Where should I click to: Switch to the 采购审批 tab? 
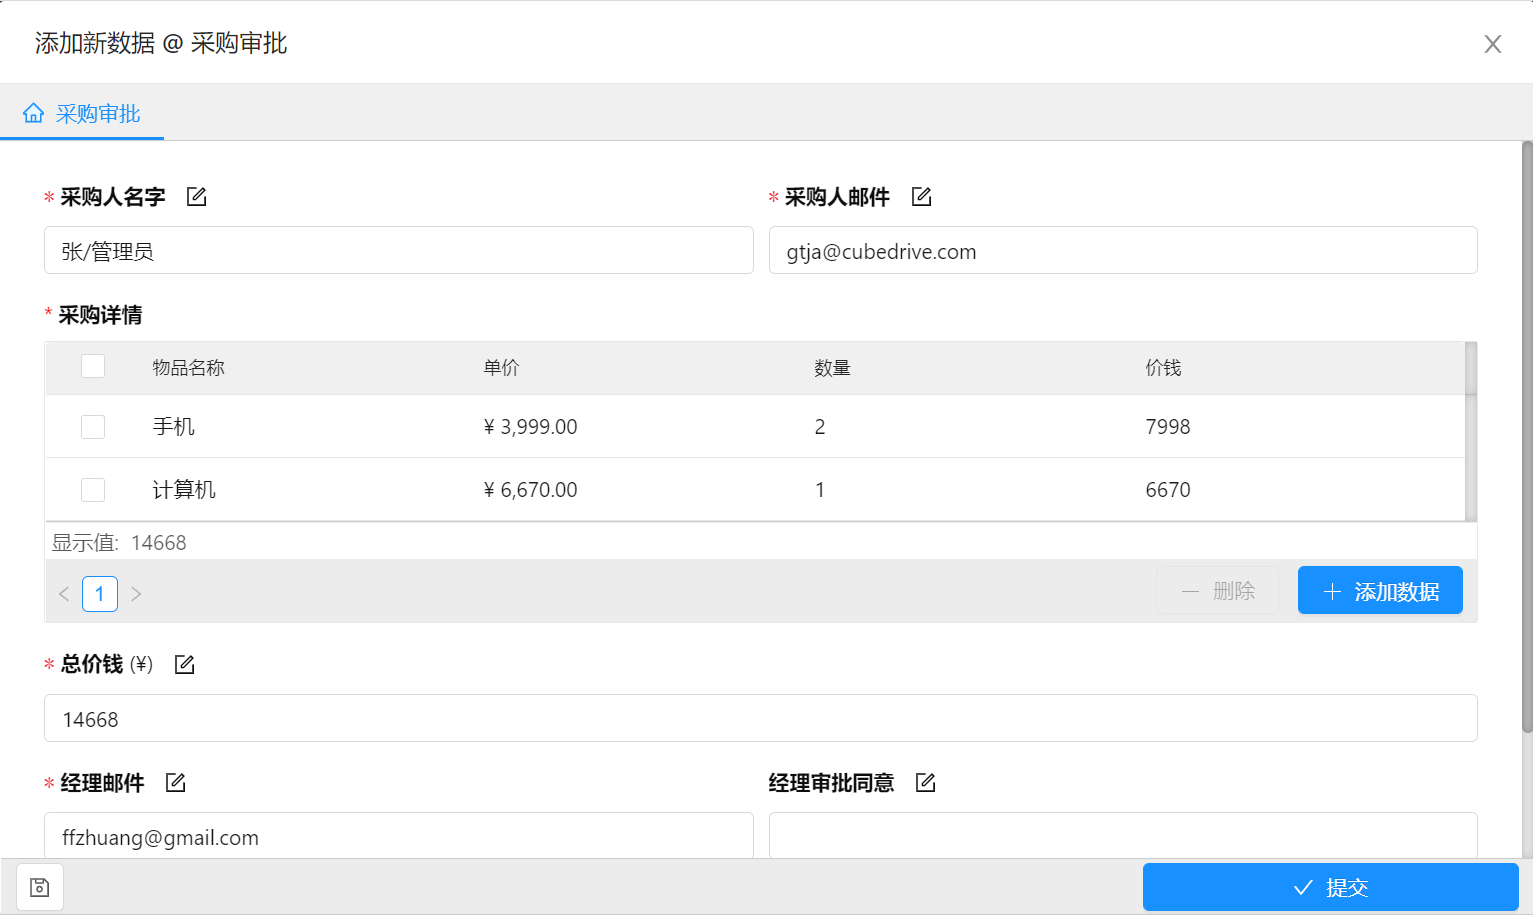tap(82, 113)
